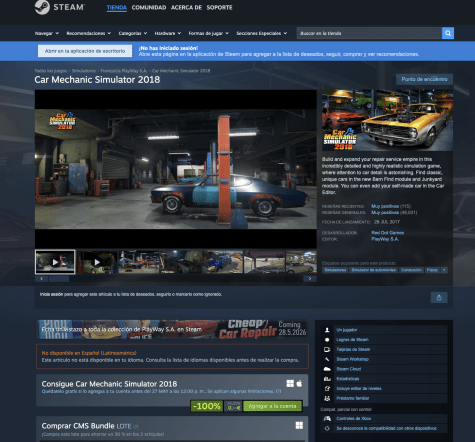Click the Préstamo familiar people icon
The image size is (475, 442).
(327, 398)
